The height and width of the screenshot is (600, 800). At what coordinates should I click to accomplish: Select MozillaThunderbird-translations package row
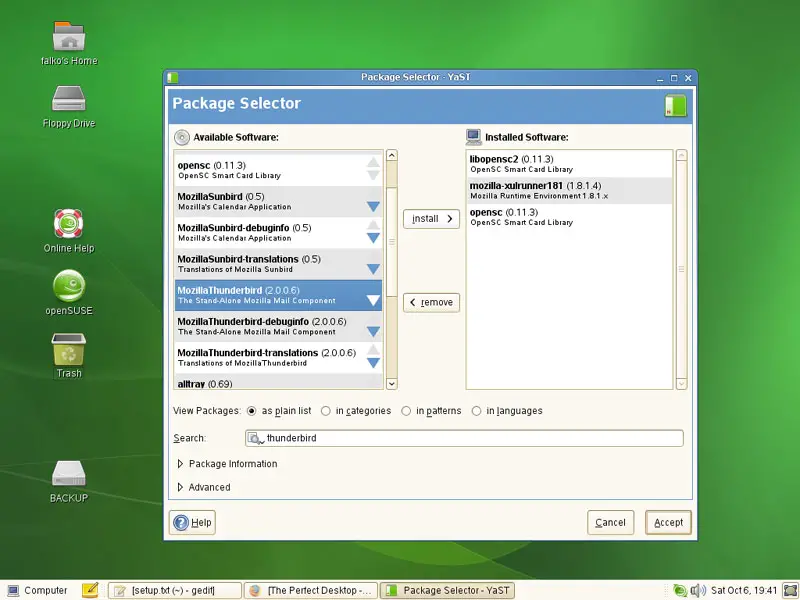279,358
